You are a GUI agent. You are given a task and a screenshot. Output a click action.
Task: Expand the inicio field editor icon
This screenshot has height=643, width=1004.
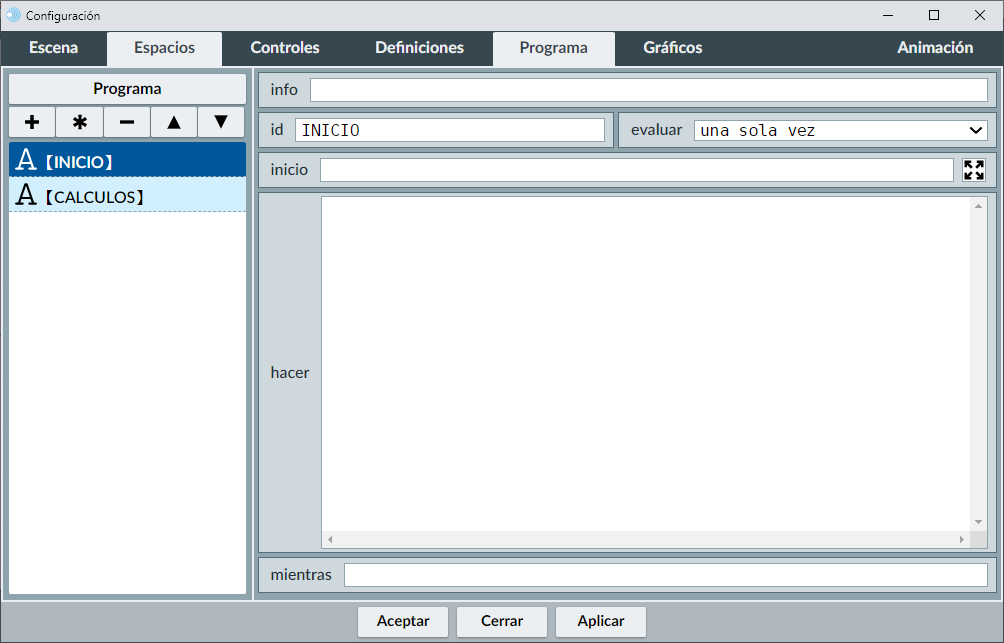pos(973,170)
